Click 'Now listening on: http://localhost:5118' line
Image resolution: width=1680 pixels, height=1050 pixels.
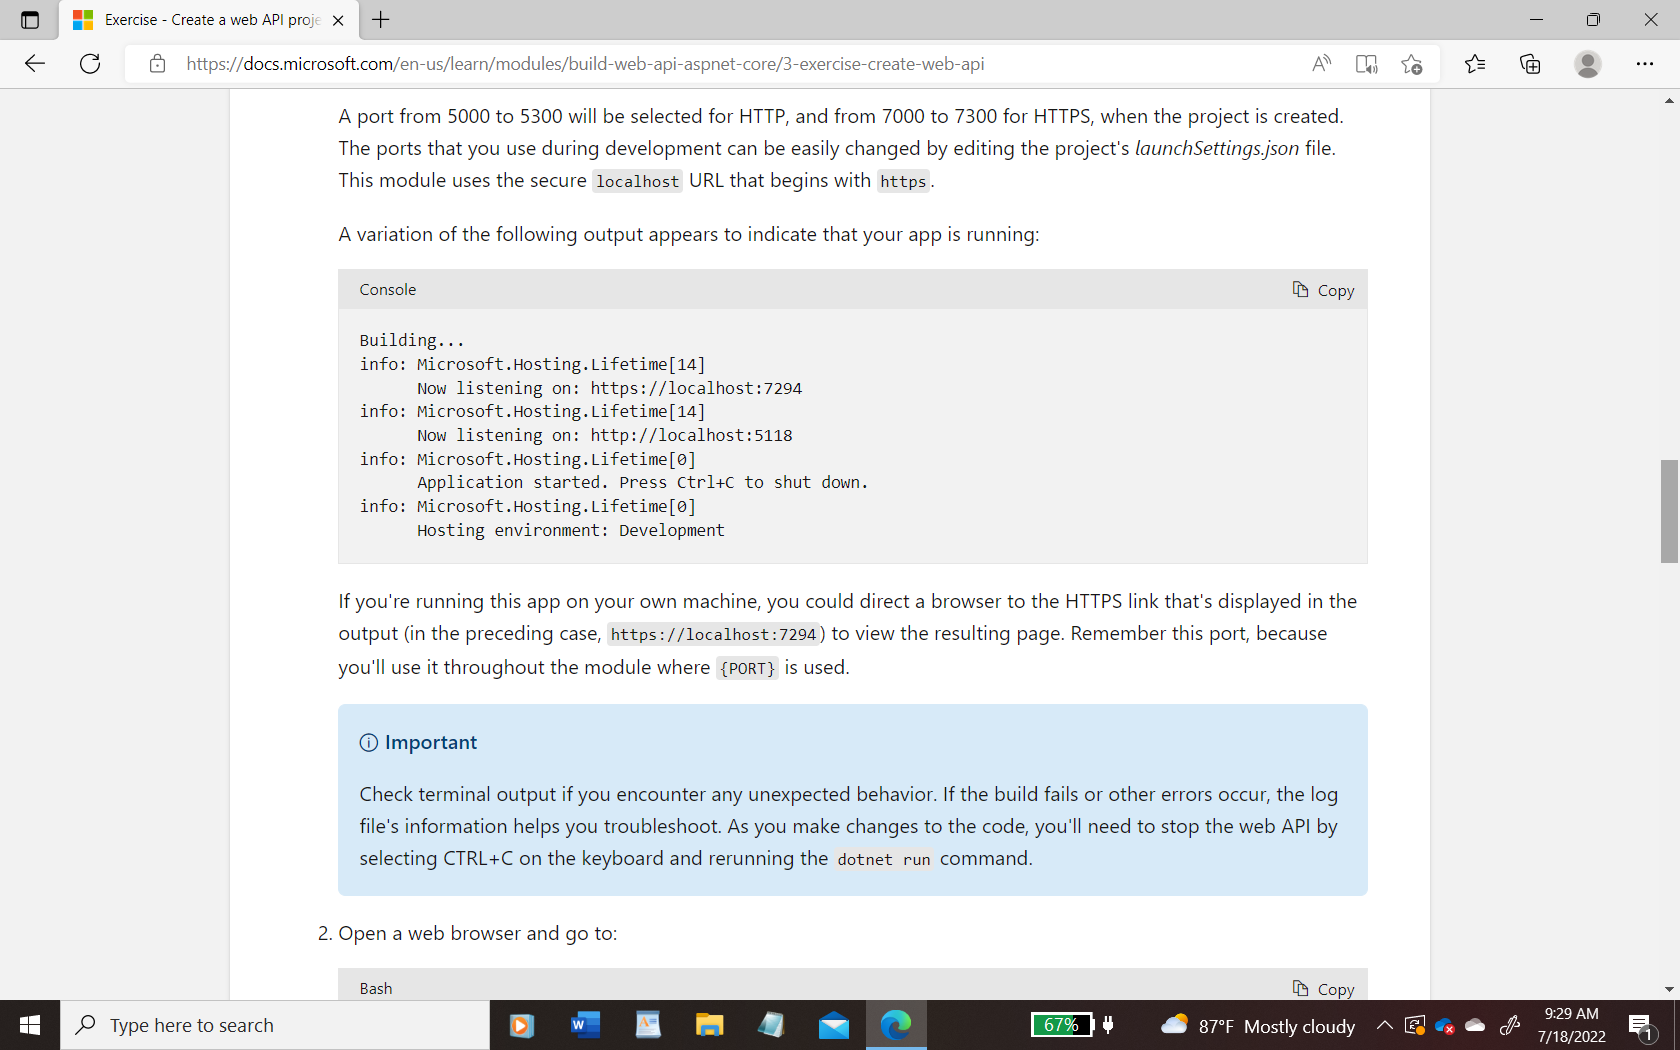(x=605, y=435)
